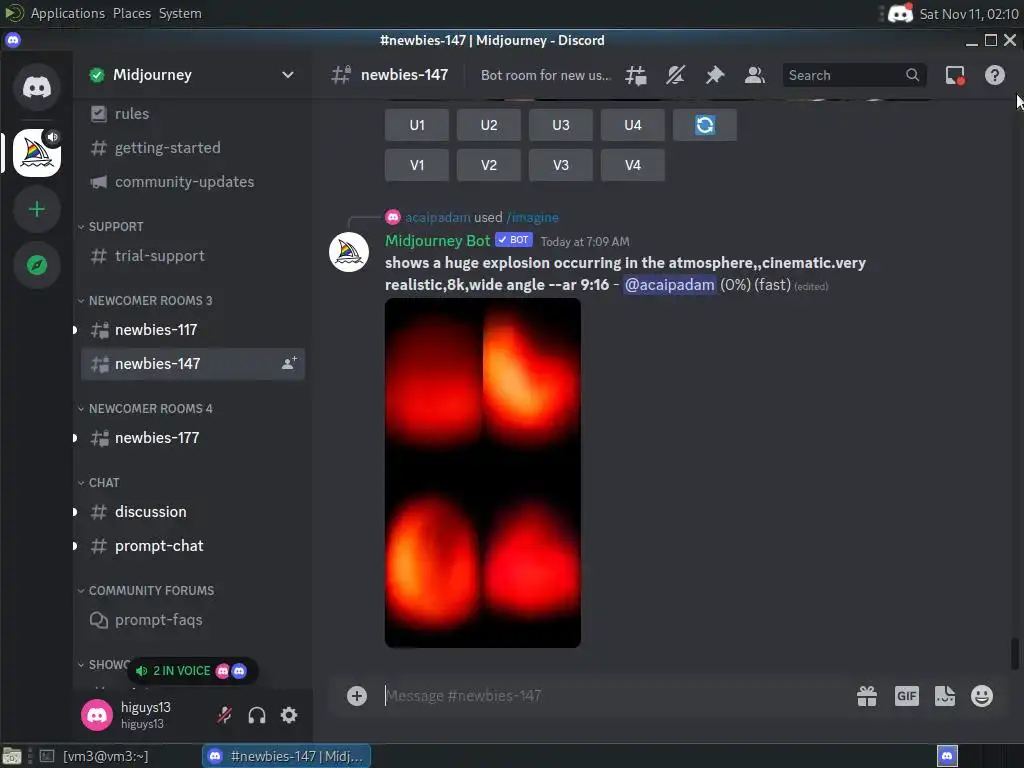
Task: Upscale image with U3 button
Action: (x=560, y=125)
